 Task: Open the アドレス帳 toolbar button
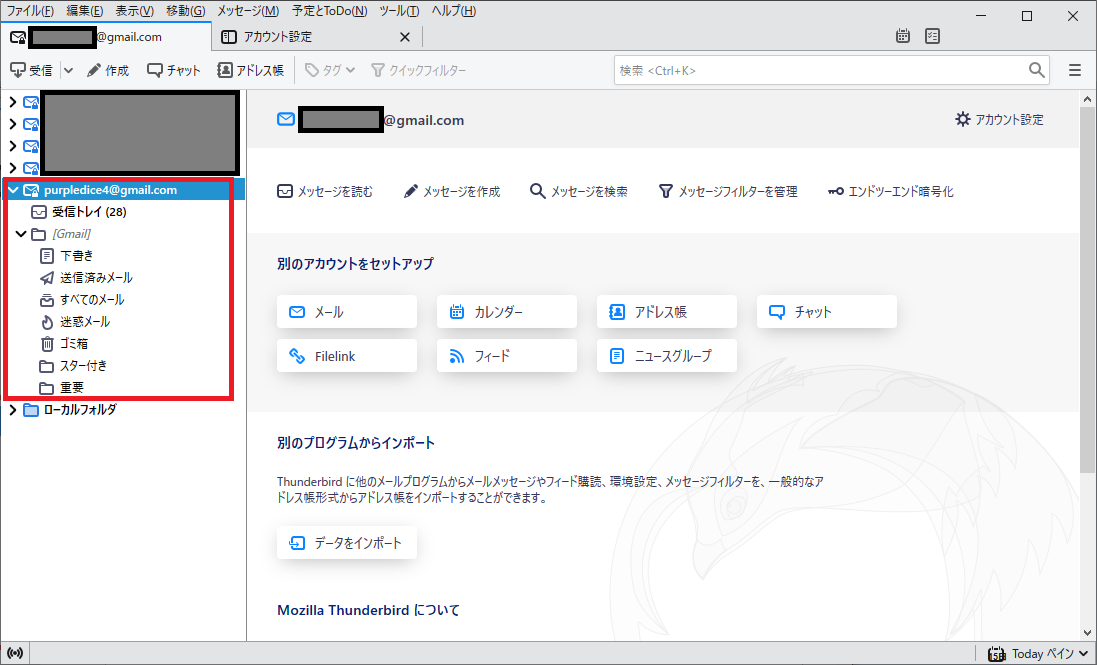[x=250, y=70]
